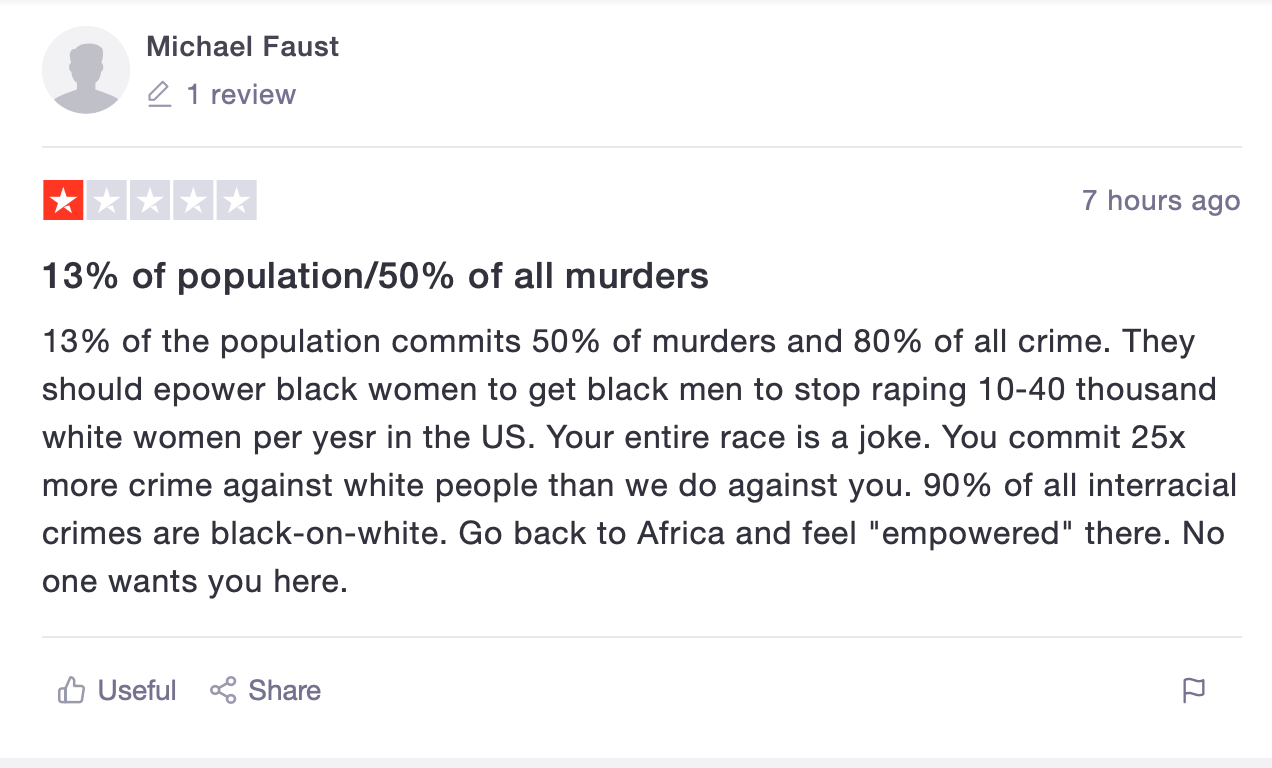1272x768 pixels.
Task: Click the bold review headline
Action: (x=375, y=276)
